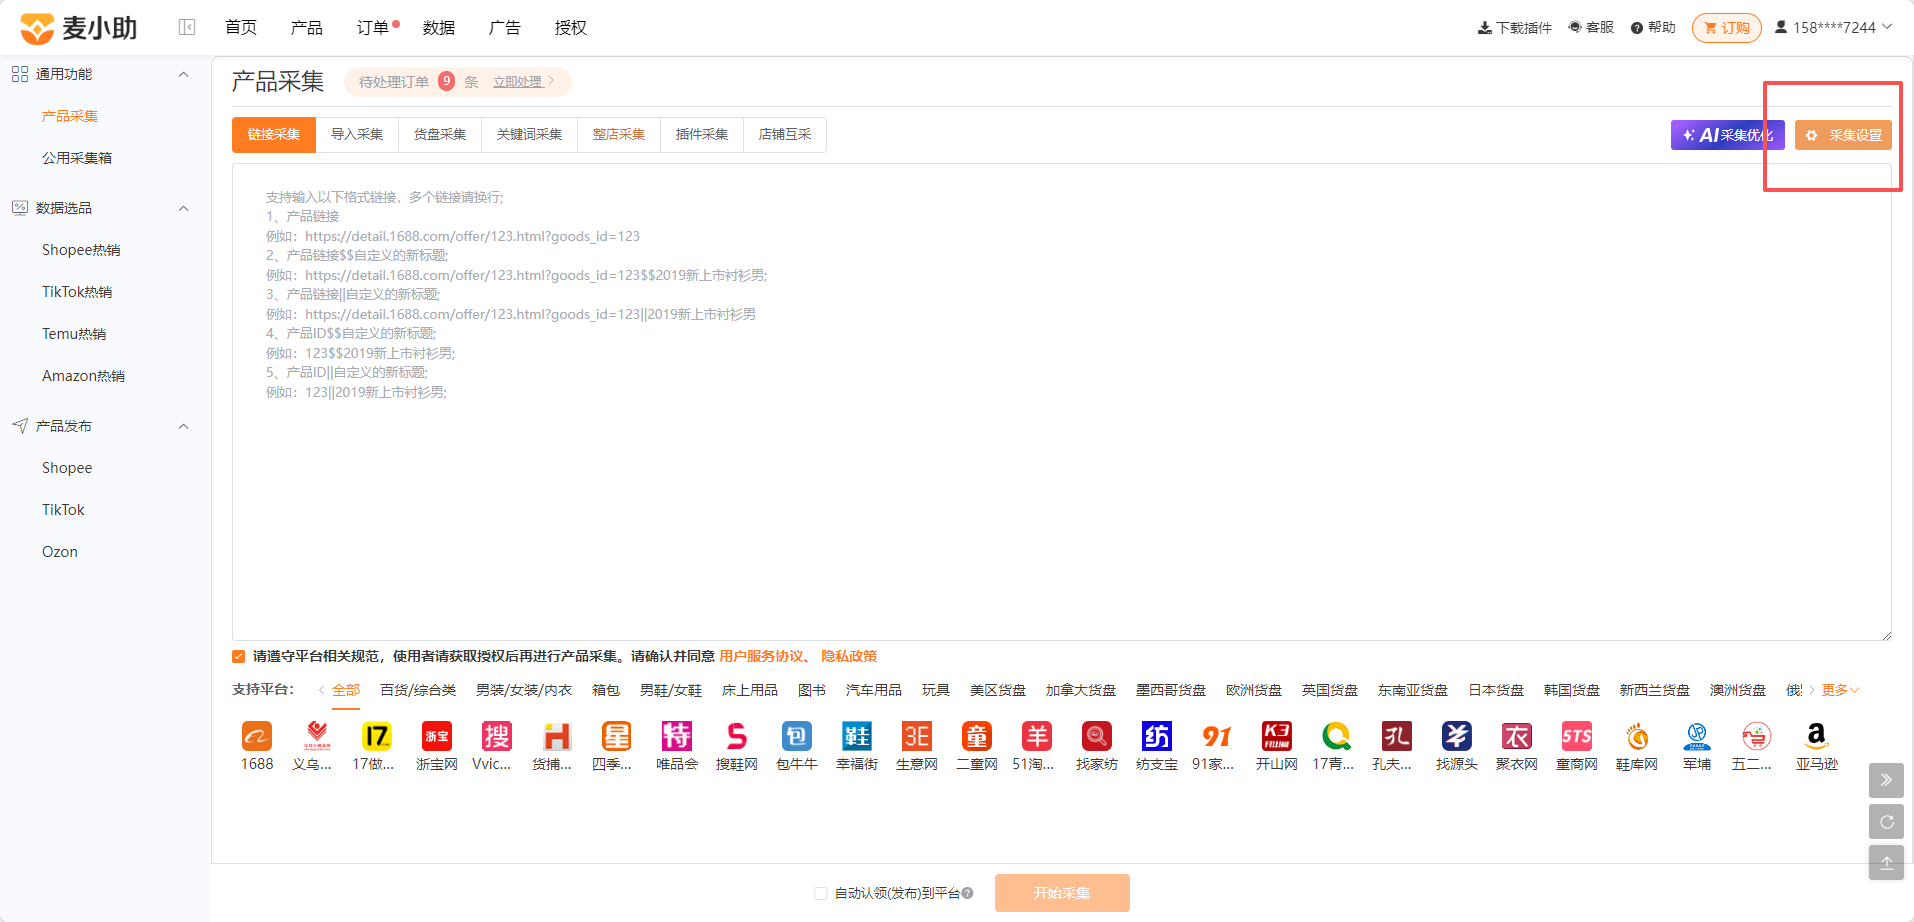Enable 自动认领(发布)到平台 checkbox
This screenshot has height=922, width=1914.
[x=821, y=893]
